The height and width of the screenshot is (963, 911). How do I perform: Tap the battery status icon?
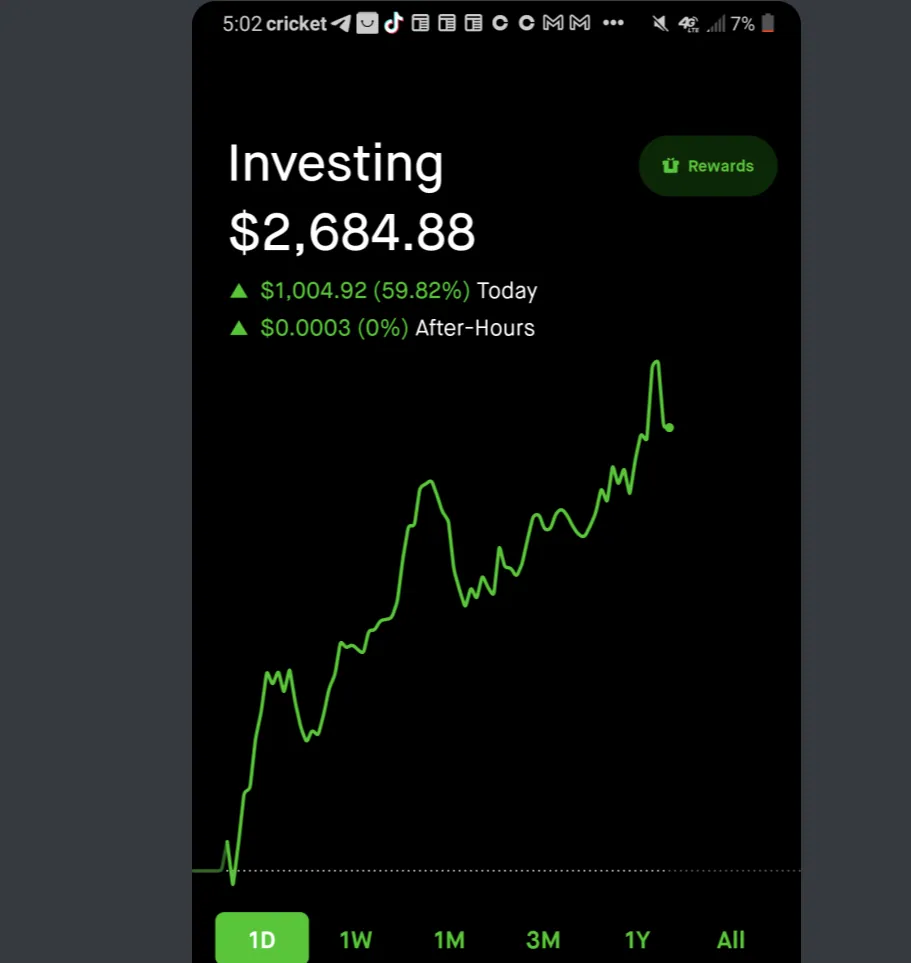click(768, 24)
